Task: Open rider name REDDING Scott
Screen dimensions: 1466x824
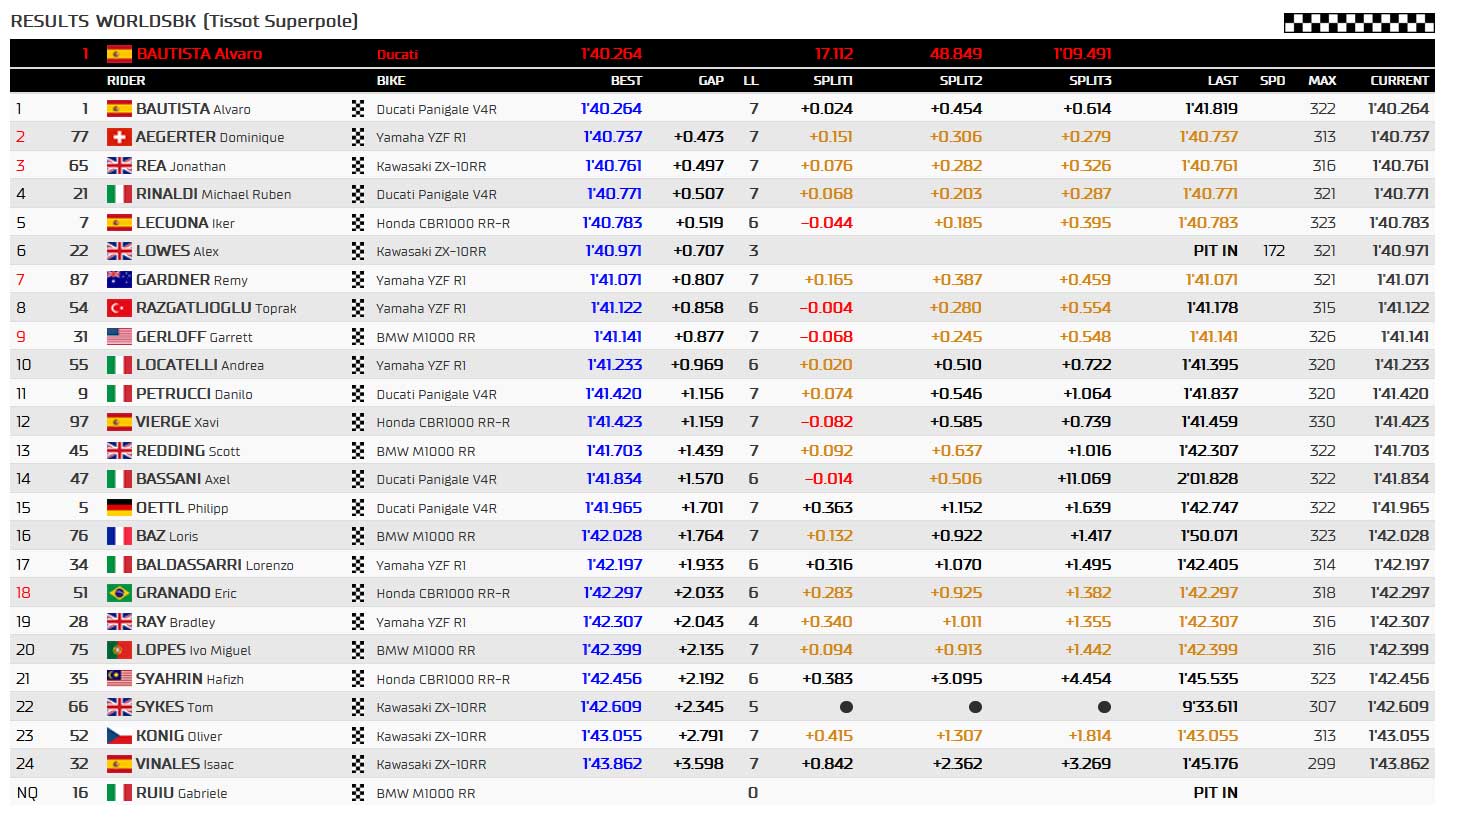Action: 188,451
